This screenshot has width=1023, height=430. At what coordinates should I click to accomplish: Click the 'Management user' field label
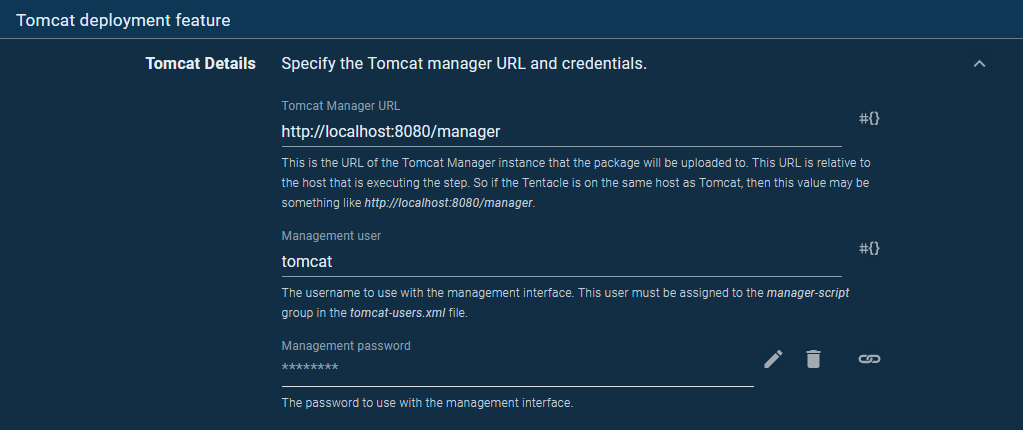[x=331, y=236]
